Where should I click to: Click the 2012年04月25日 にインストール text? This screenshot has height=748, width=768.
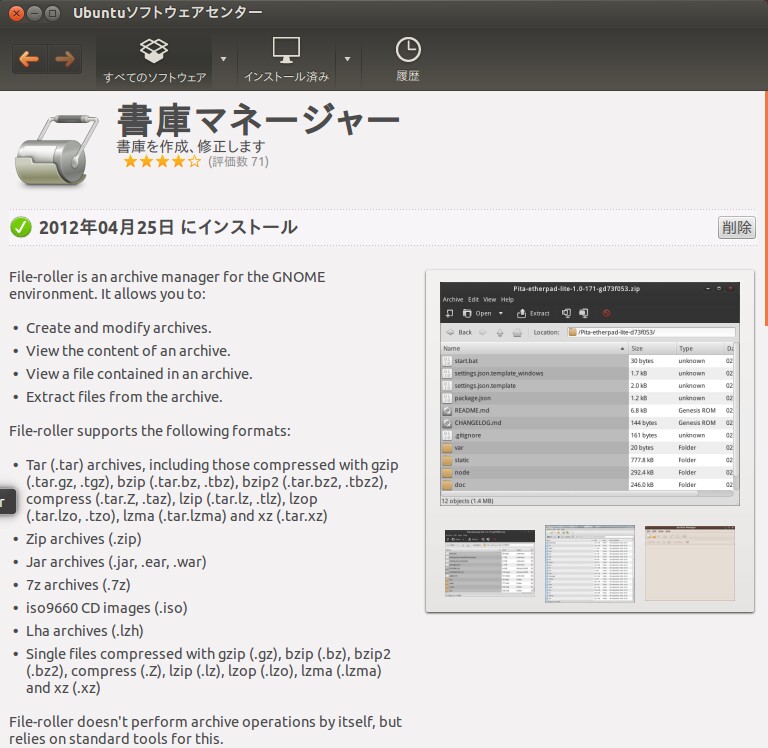coord(168,227)
